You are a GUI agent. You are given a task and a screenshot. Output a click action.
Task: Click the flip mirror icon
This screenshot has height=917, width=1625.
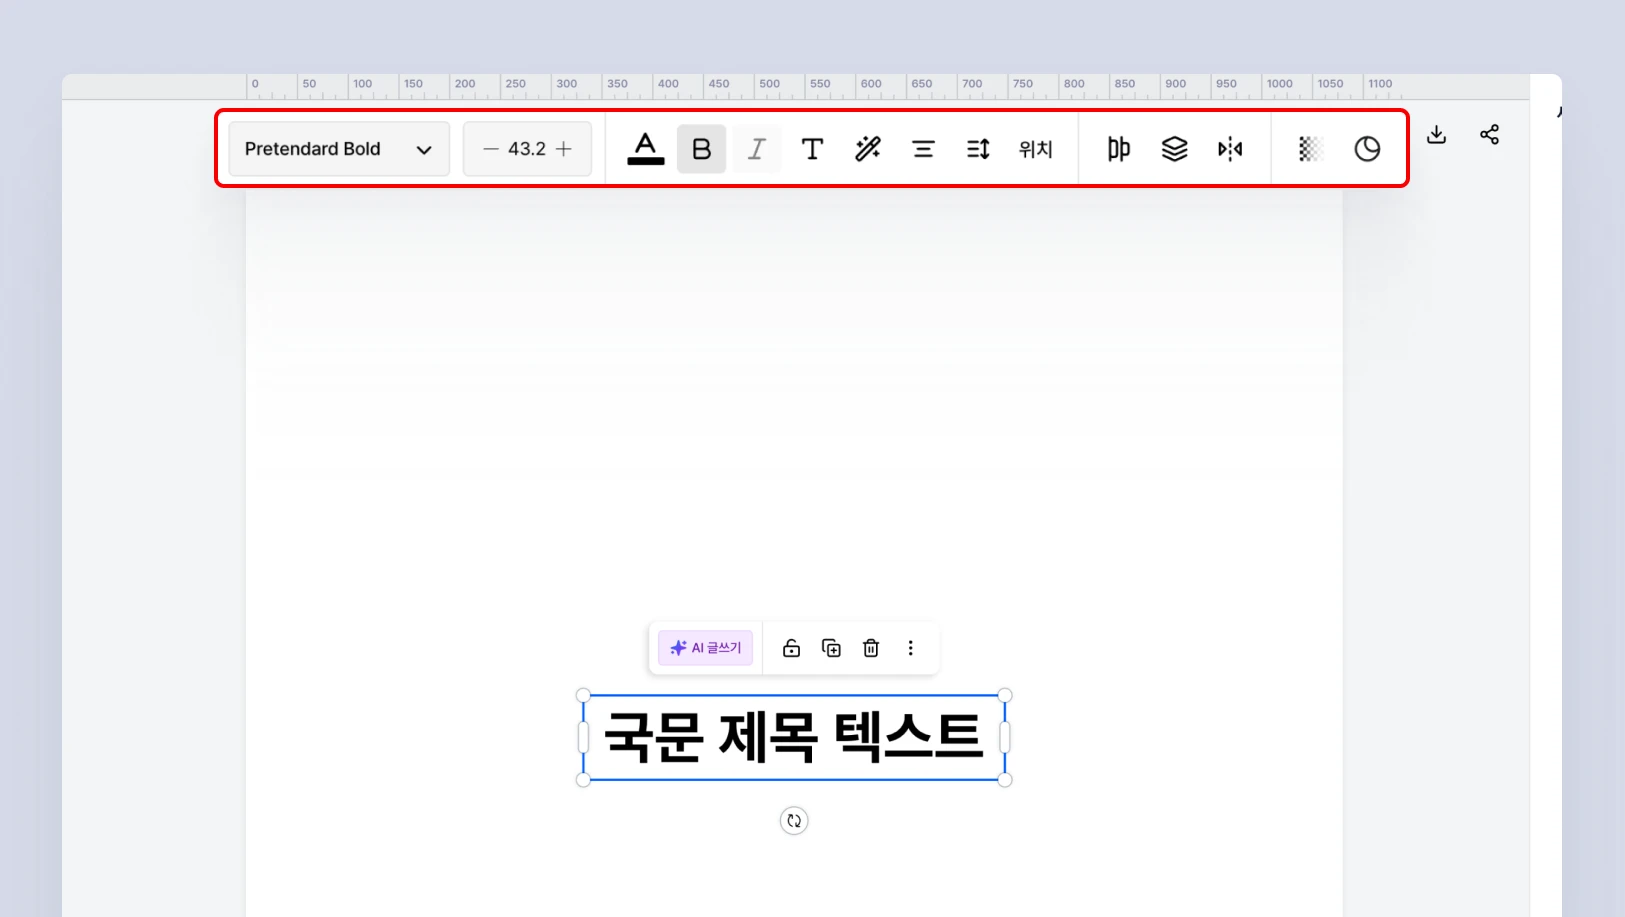pos(1230,149)
